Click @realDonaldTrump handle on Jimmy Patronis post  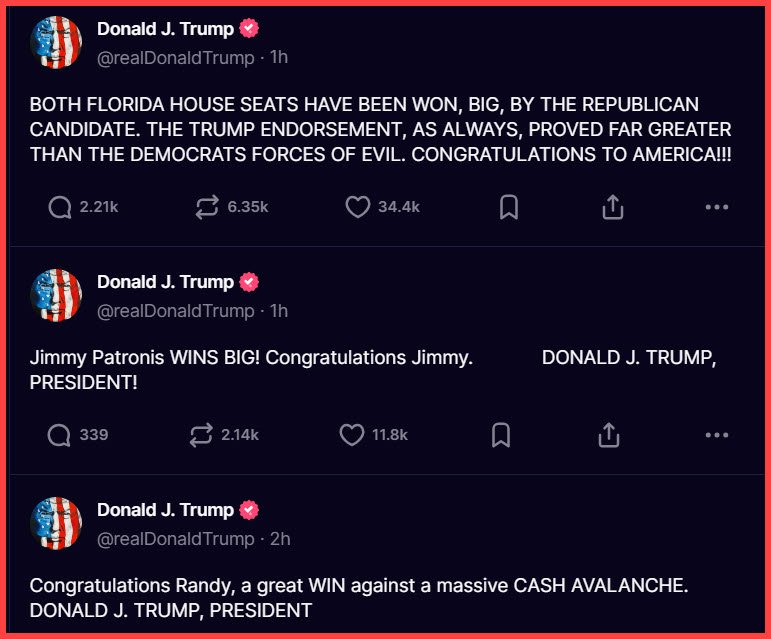(x=176, y=311)
